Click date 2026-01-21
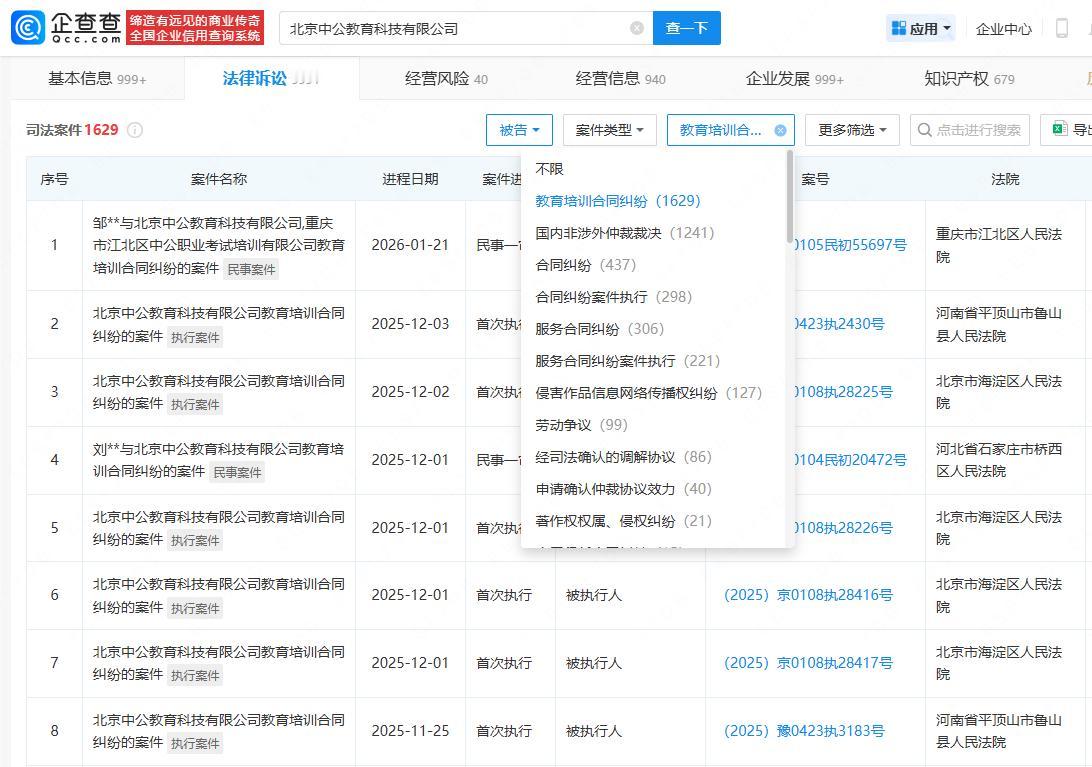 410,245
